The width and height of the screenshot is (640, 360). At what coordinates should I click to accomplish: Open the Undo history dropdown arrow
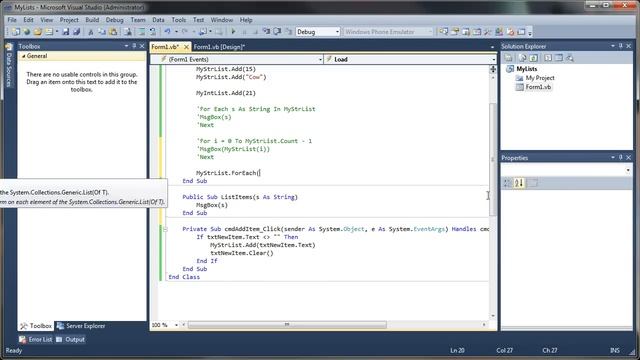[x=176, y=31]
